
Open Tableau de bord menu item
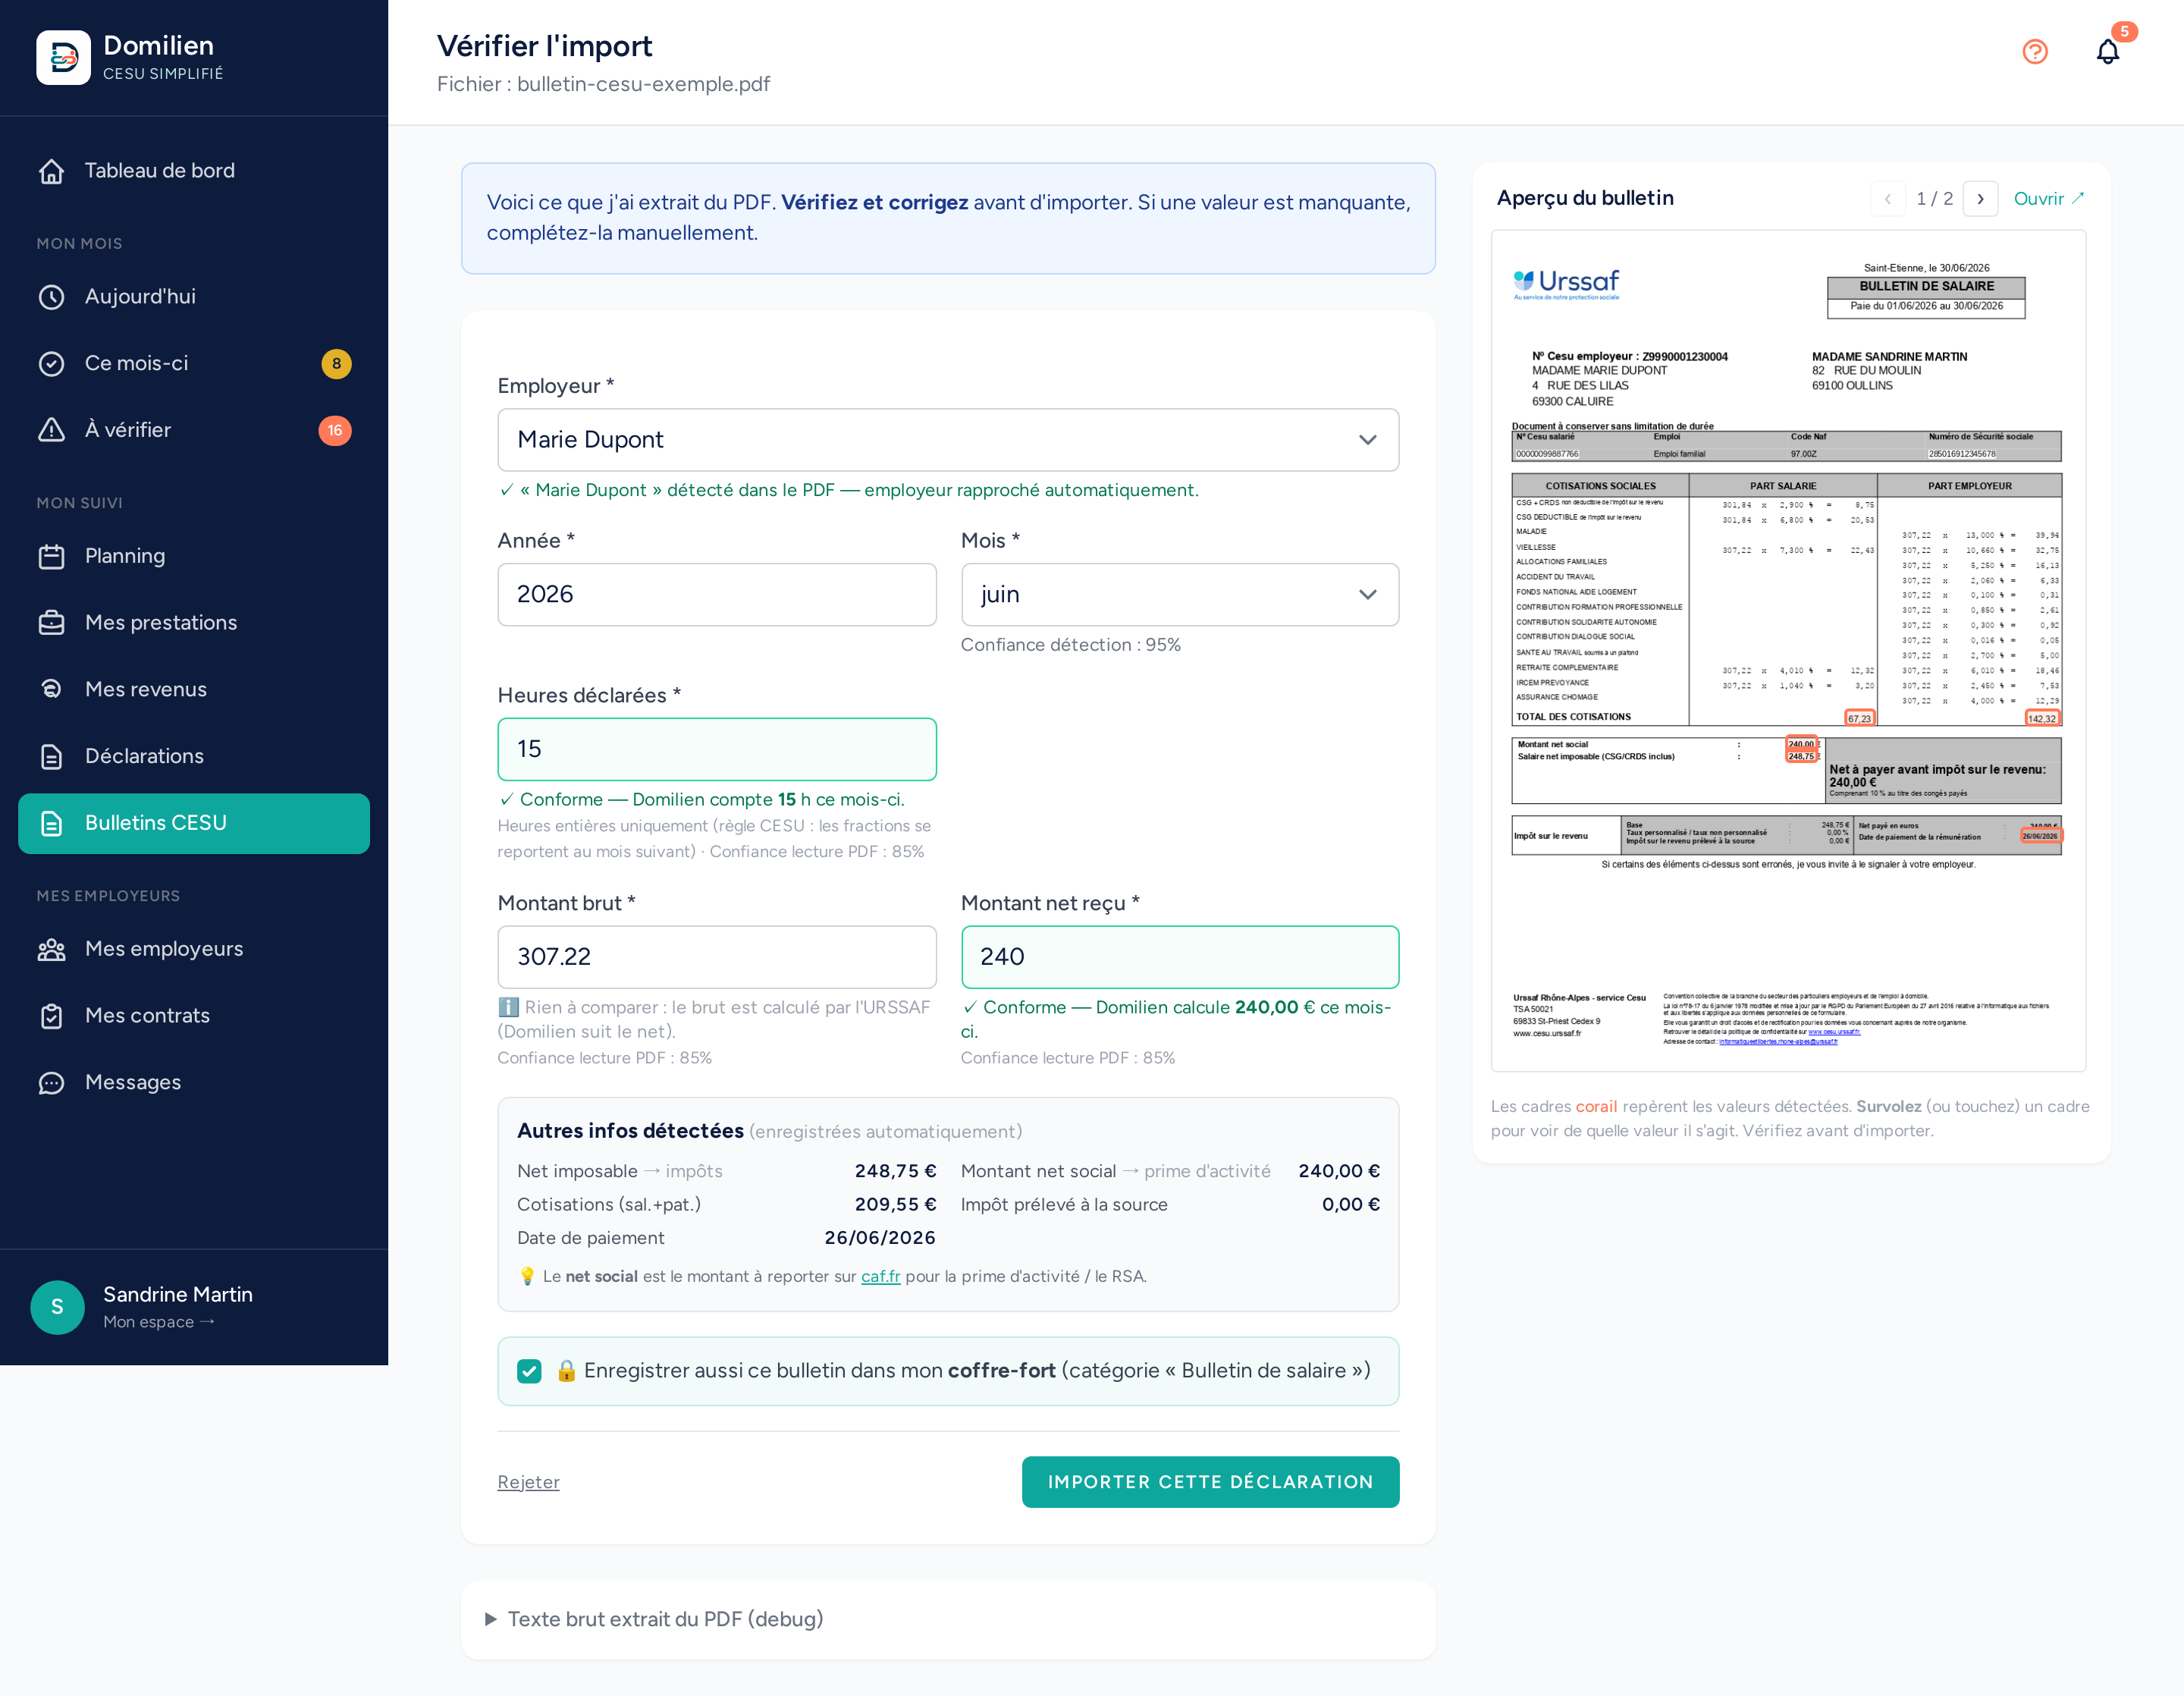click(x=194, y=171)
